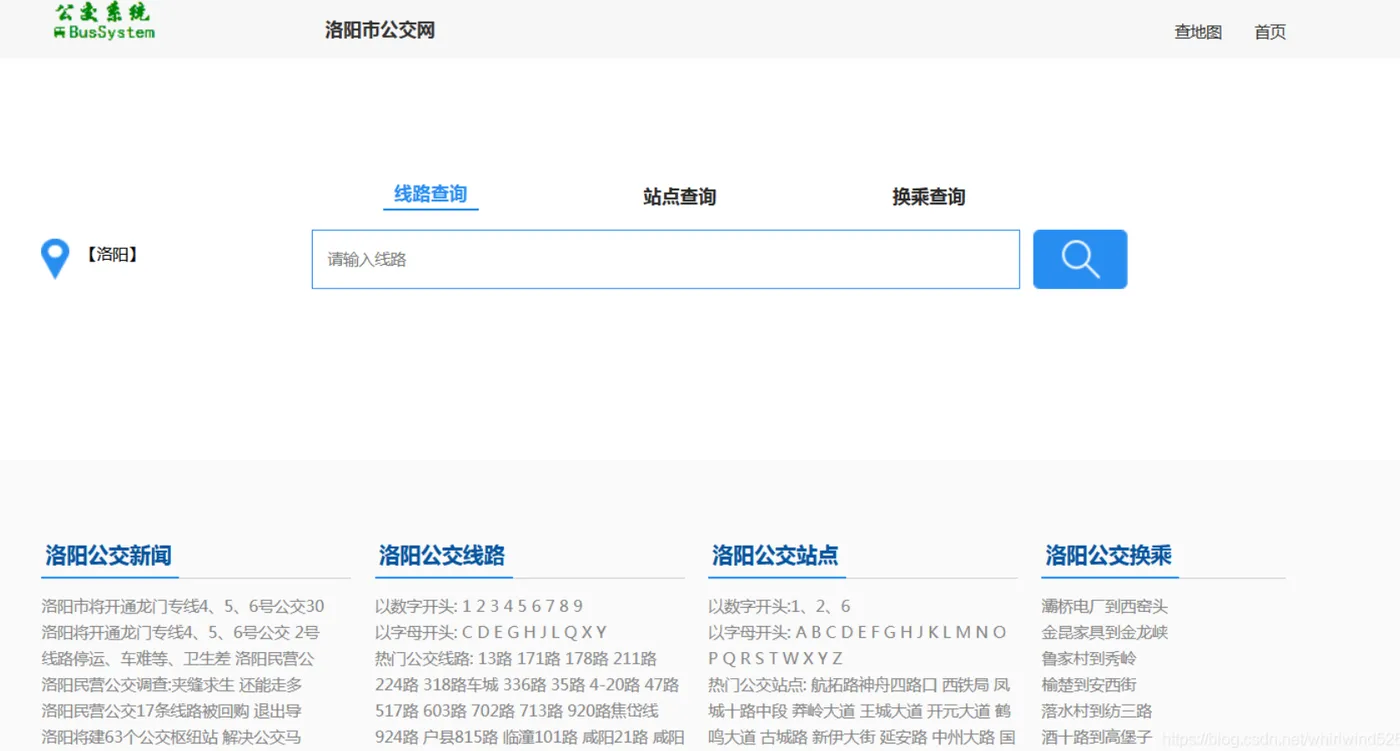Choose letter T under 洛阳公交站点 以字母开头

(x=774, y=658)
